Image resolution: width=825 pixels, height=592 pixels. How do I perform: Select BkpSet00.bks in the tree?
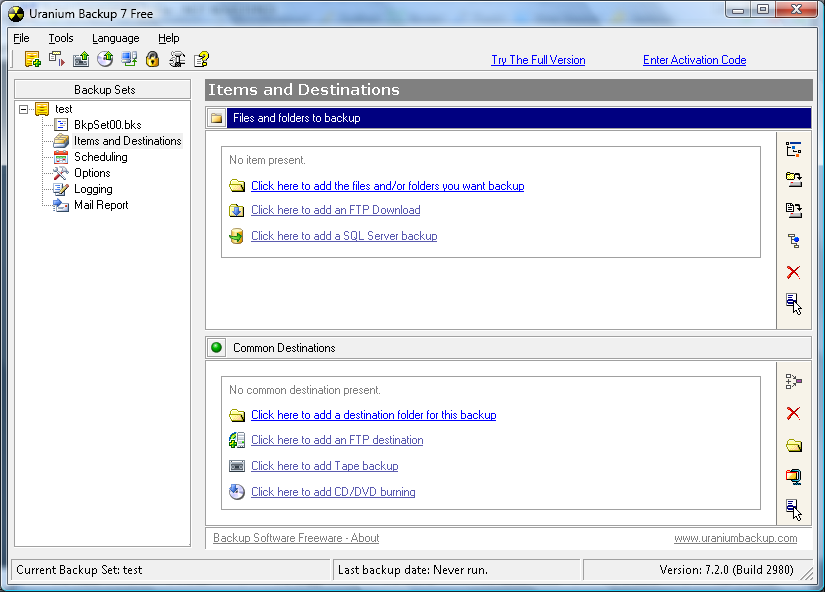(x=107, y=125)
